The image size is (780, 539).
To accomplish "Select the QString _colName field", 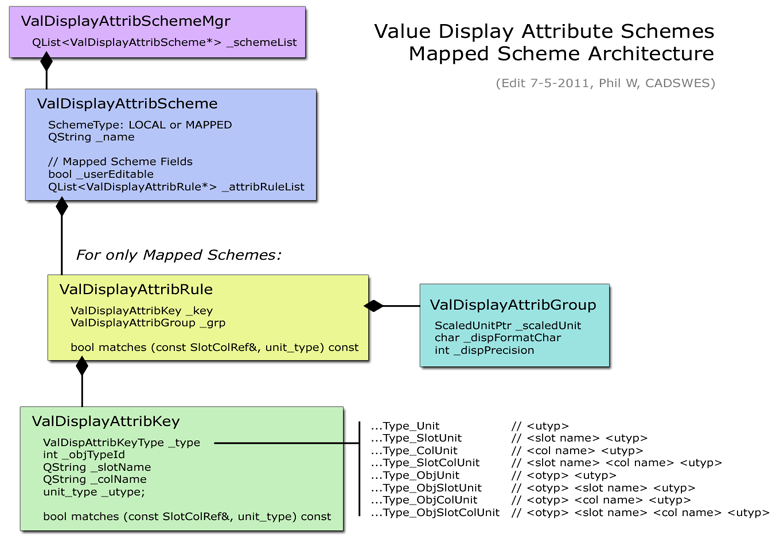I will (95, 479).
